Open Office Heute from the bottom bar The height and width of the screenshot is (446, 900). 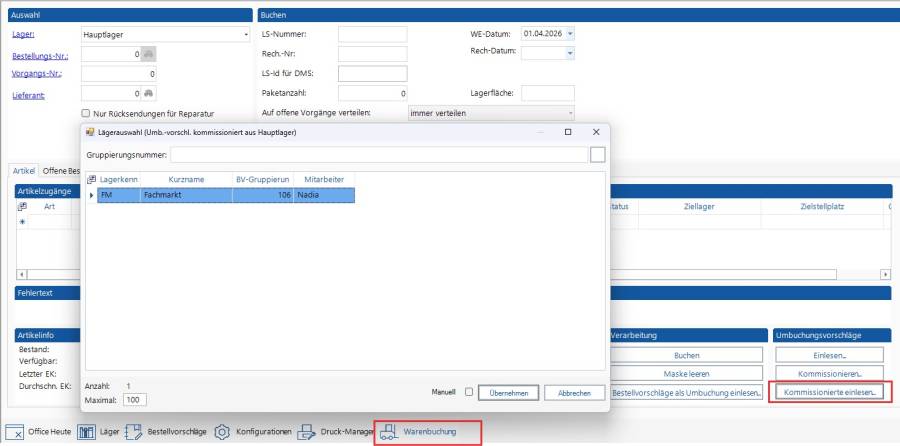click(x=39, y=432)
